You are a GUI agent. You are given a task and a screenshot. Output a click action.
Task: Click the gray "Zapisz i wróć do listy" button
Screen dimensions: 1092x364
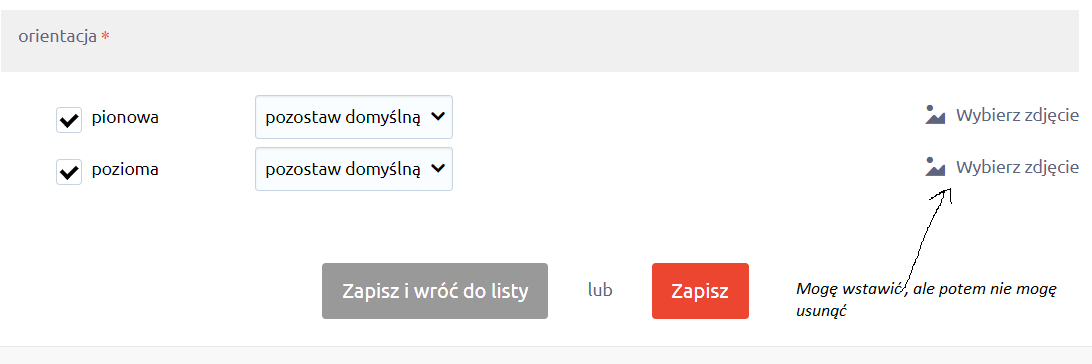[x=435, y=291]
